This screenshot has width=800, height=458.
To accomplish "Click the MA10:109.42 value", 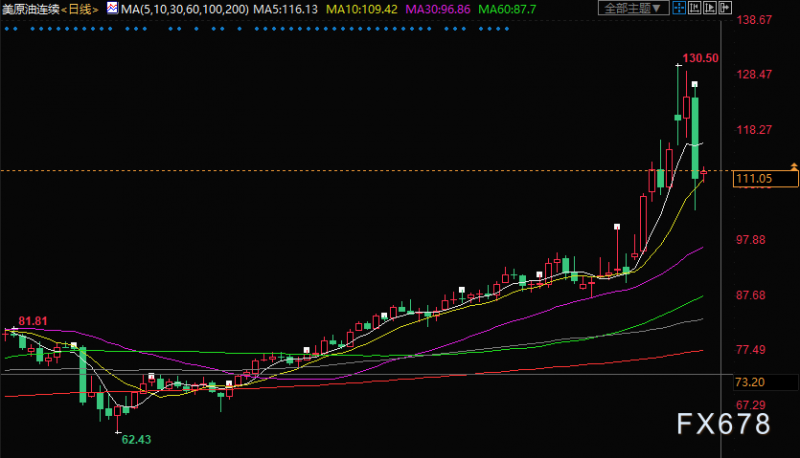I will click(362, 9).
